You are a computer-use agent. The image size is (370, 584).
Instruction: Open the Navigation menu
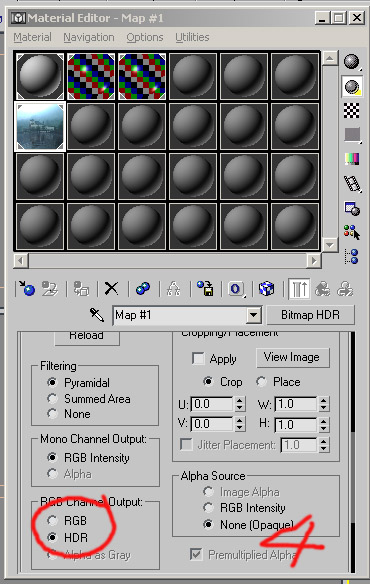pyautogui.click(x=89, y=37)
